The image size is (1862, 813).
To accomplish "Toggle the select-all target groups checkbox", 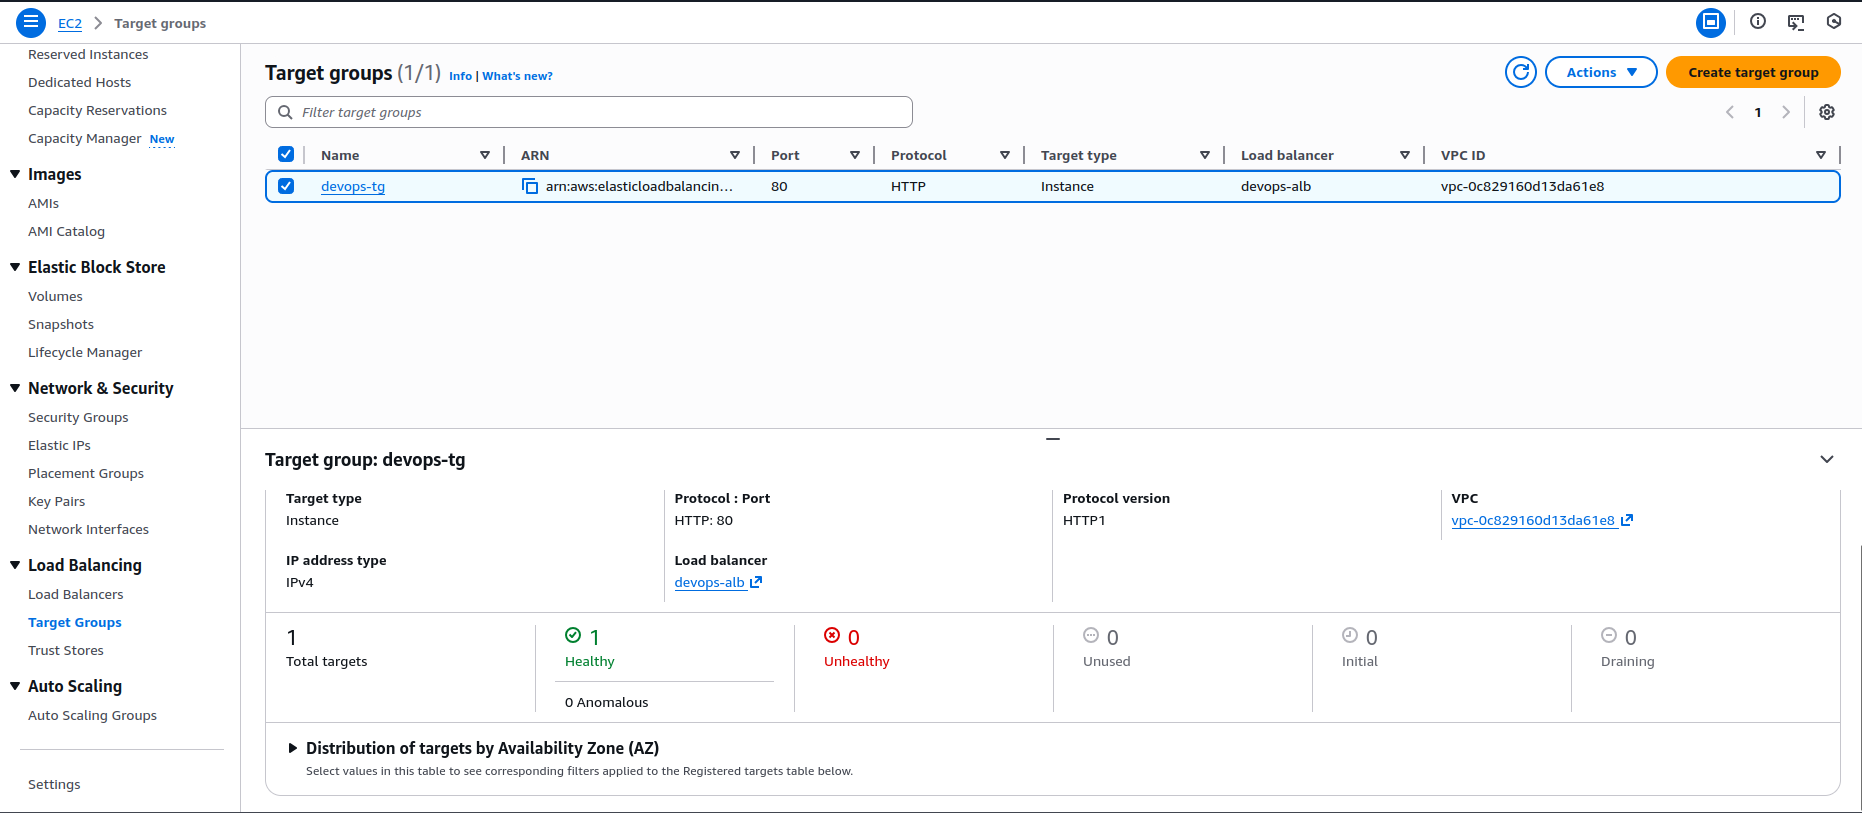I will 286,154.
